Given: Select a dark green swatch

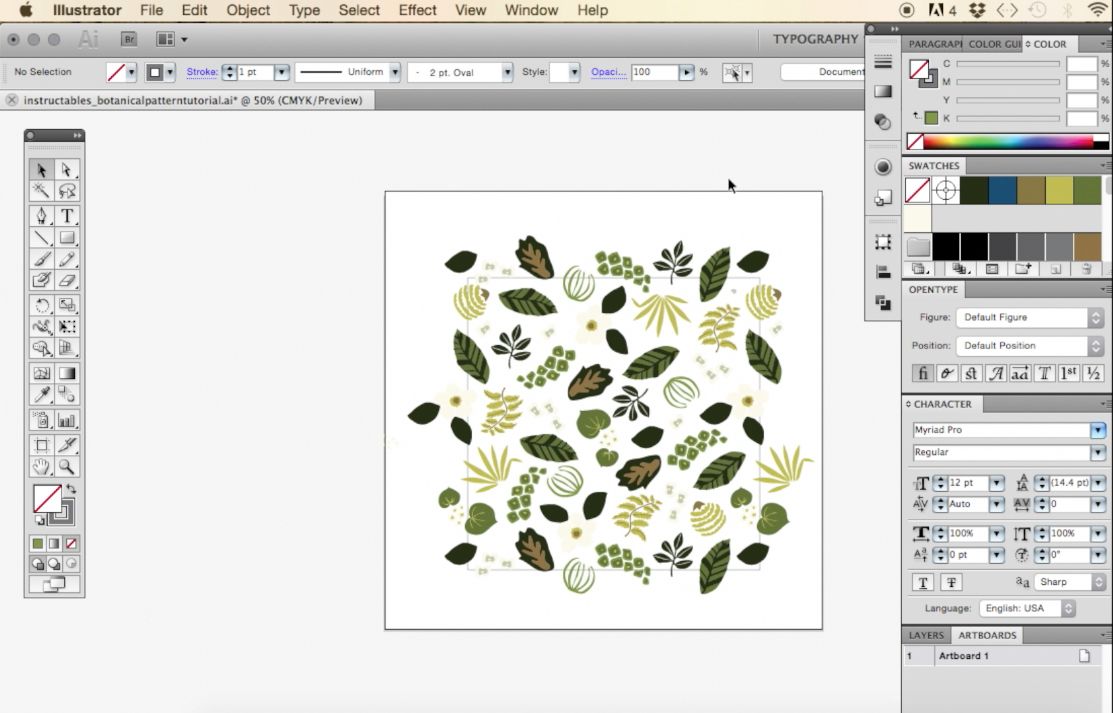Looking at the screenshot, I should [x=974, y=189].
